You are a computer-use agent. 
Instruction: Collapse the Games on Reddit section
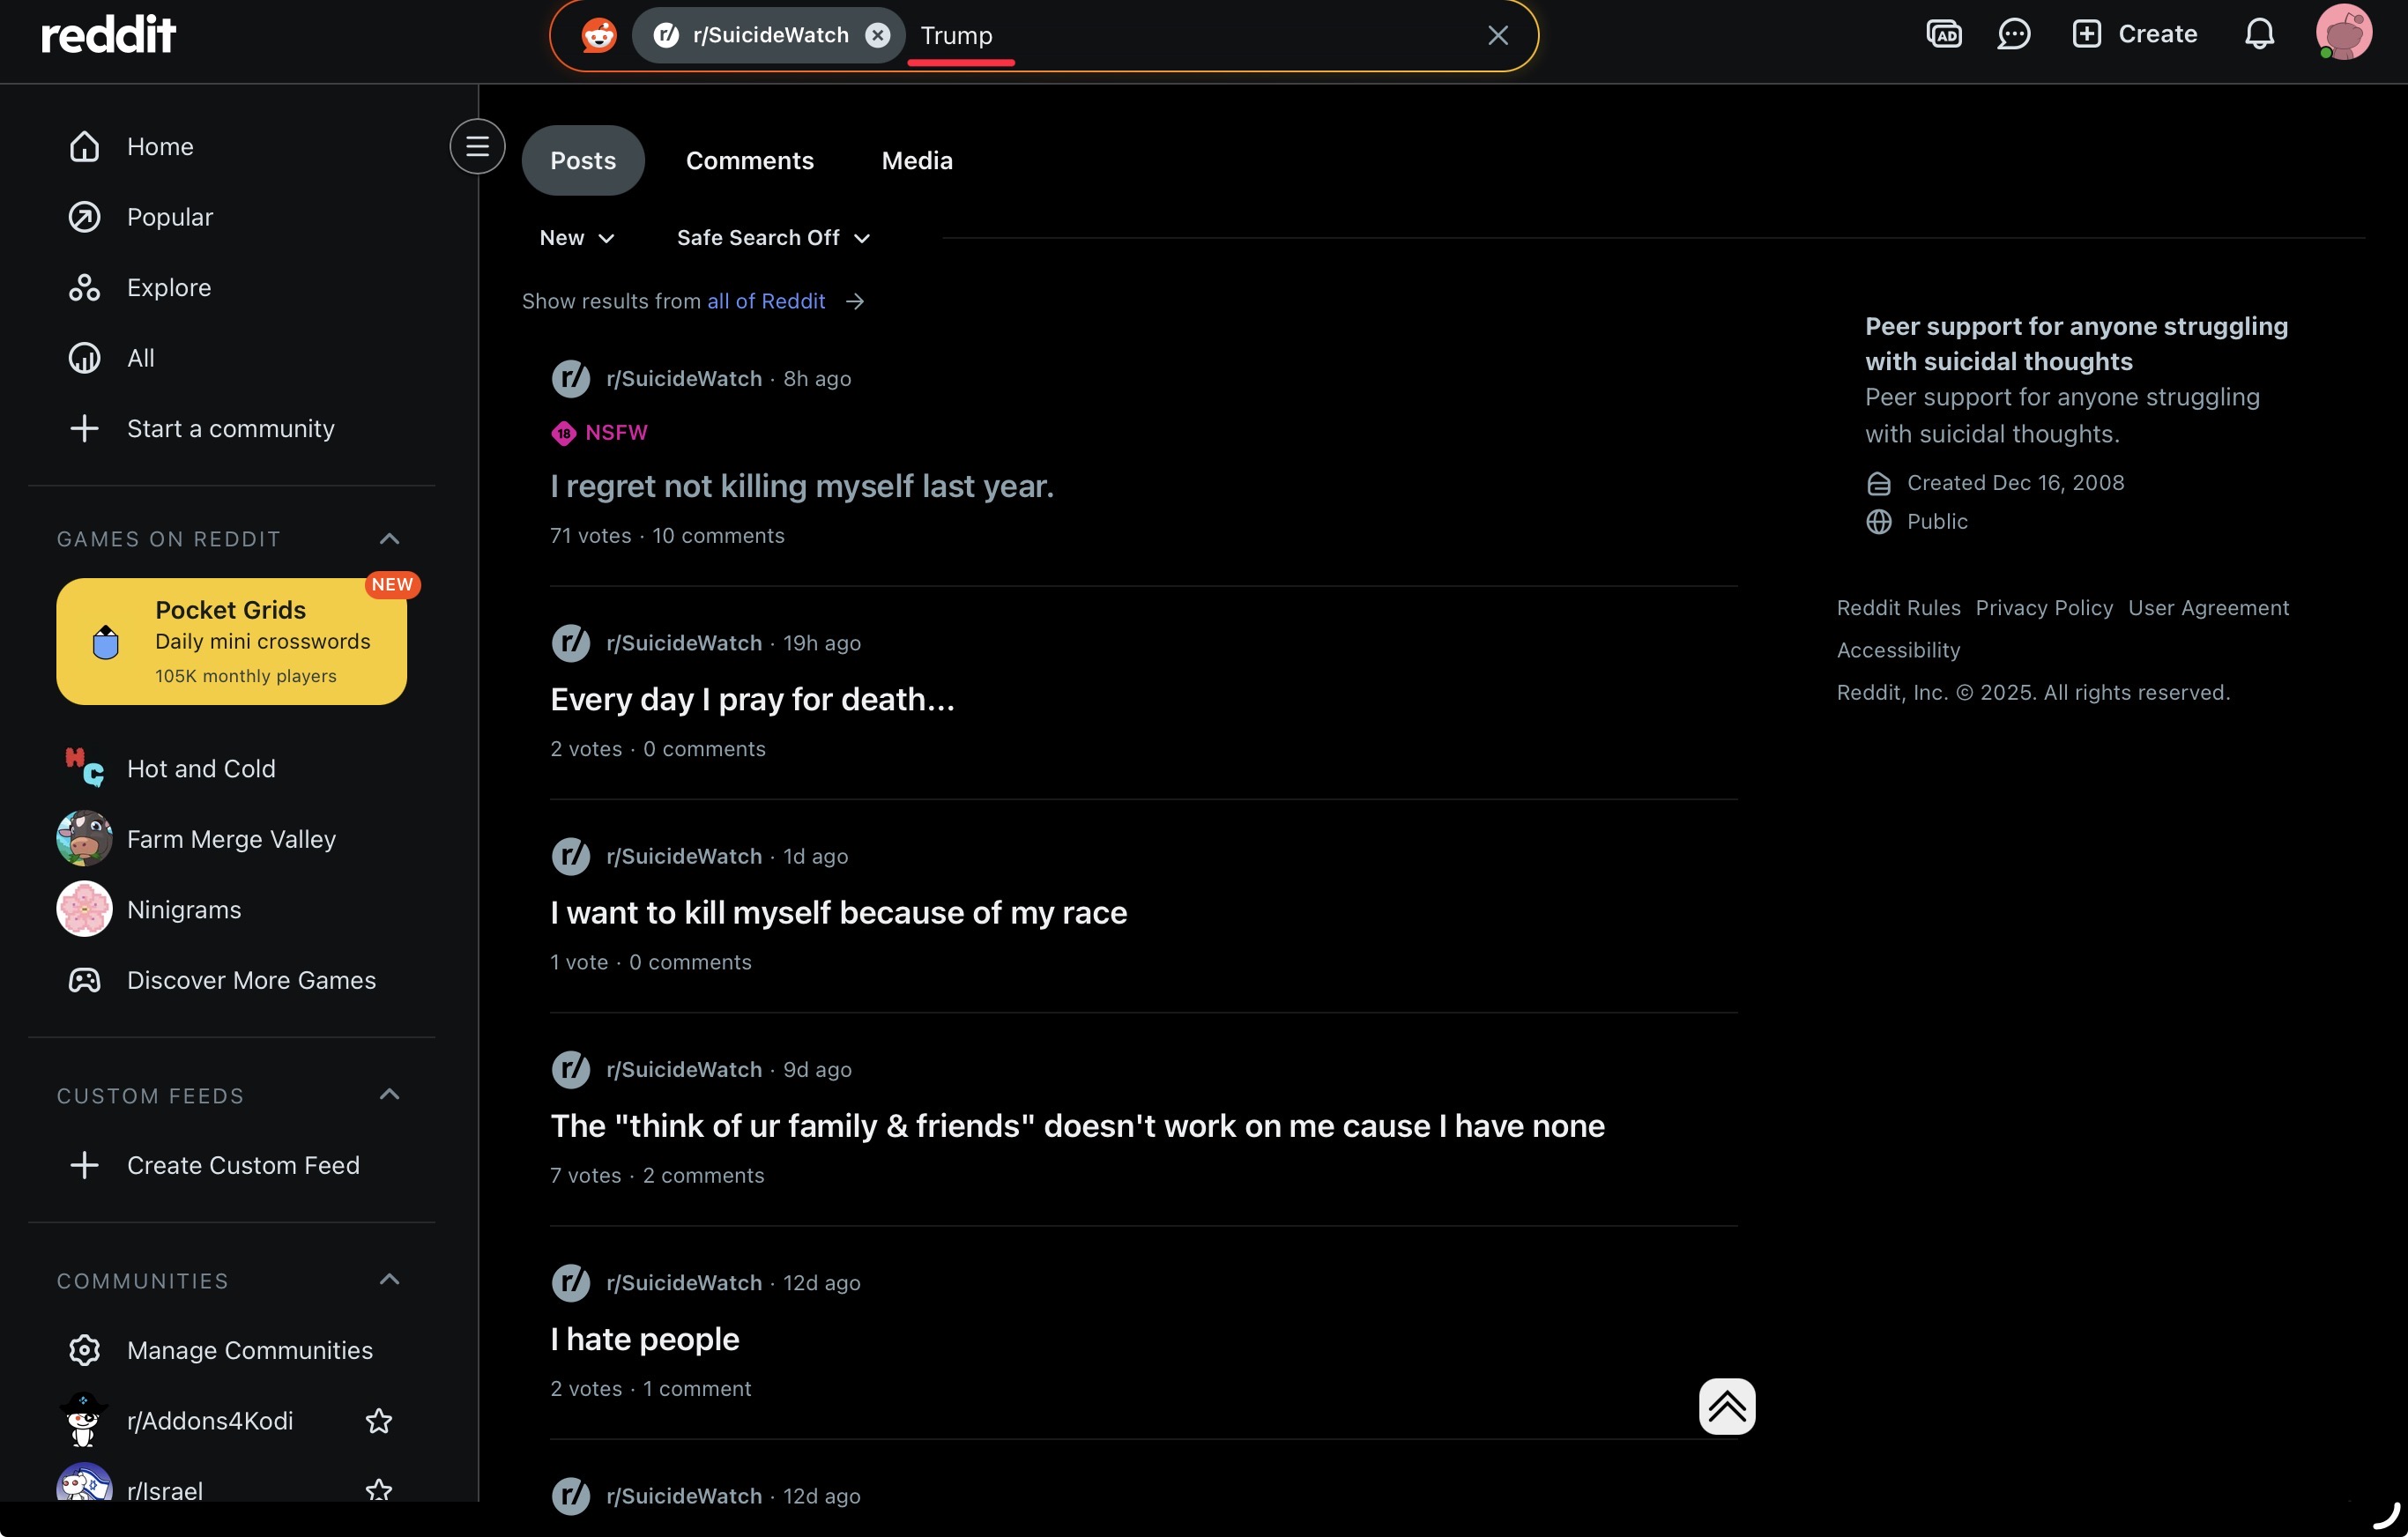pos(389,539)
